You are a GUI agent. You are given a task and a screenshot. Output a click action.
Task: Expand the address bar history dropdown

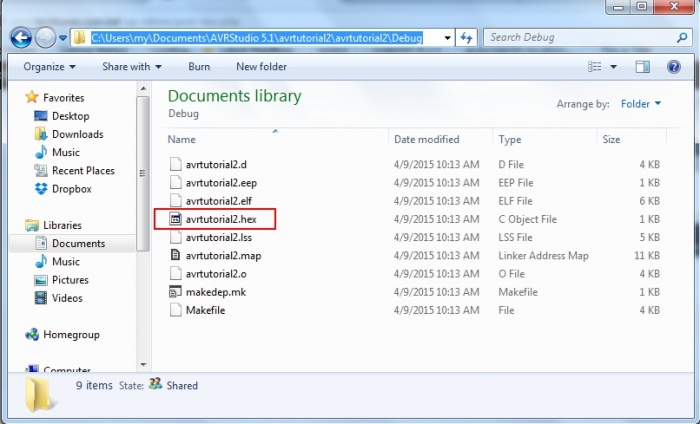[x=447, y=38]
